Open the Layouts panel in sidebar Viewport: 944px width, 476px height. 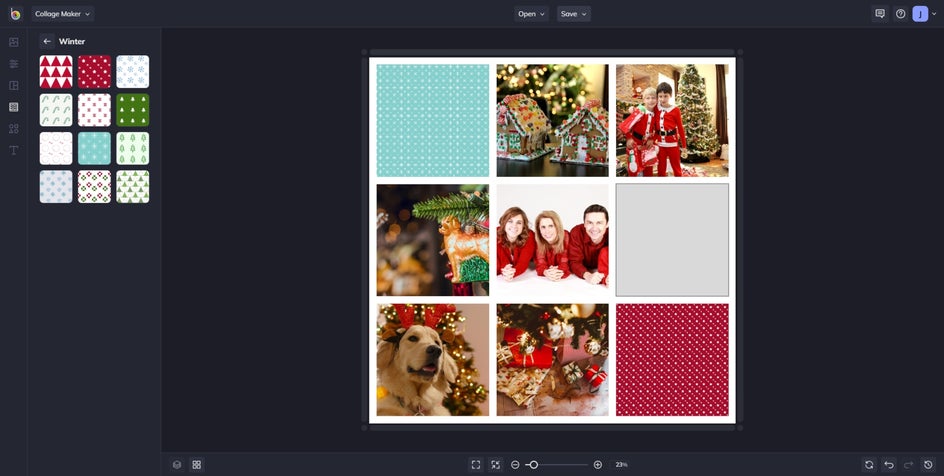pos(14,85)
